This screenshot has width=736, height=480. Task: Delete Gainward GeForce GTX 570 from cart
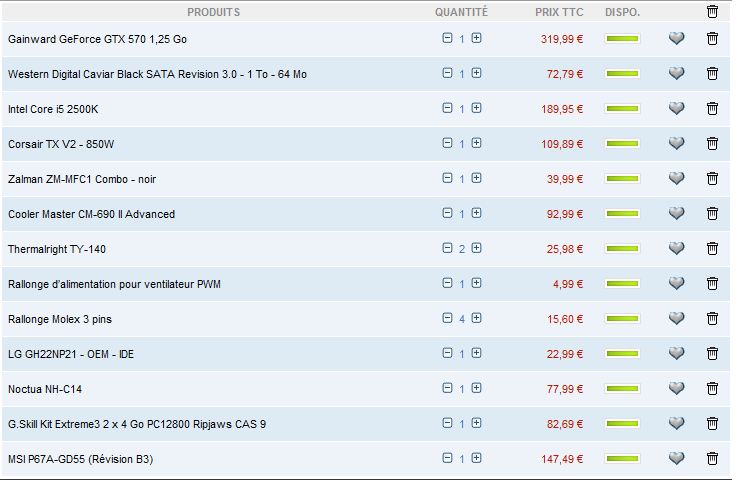(712, 38)
